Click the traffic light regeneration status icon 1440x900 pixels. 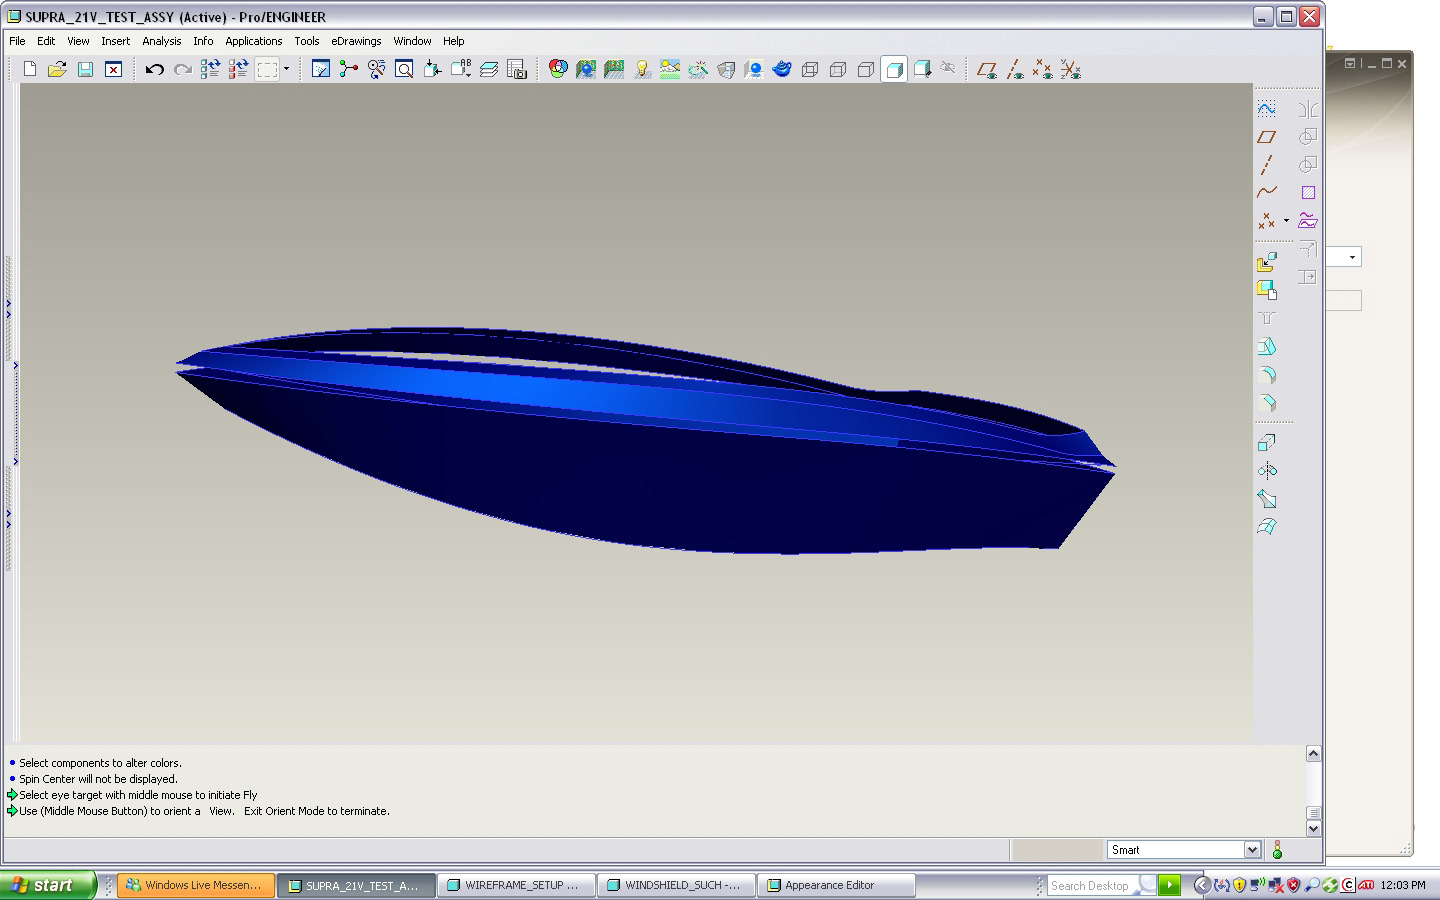click(1277, 850)
